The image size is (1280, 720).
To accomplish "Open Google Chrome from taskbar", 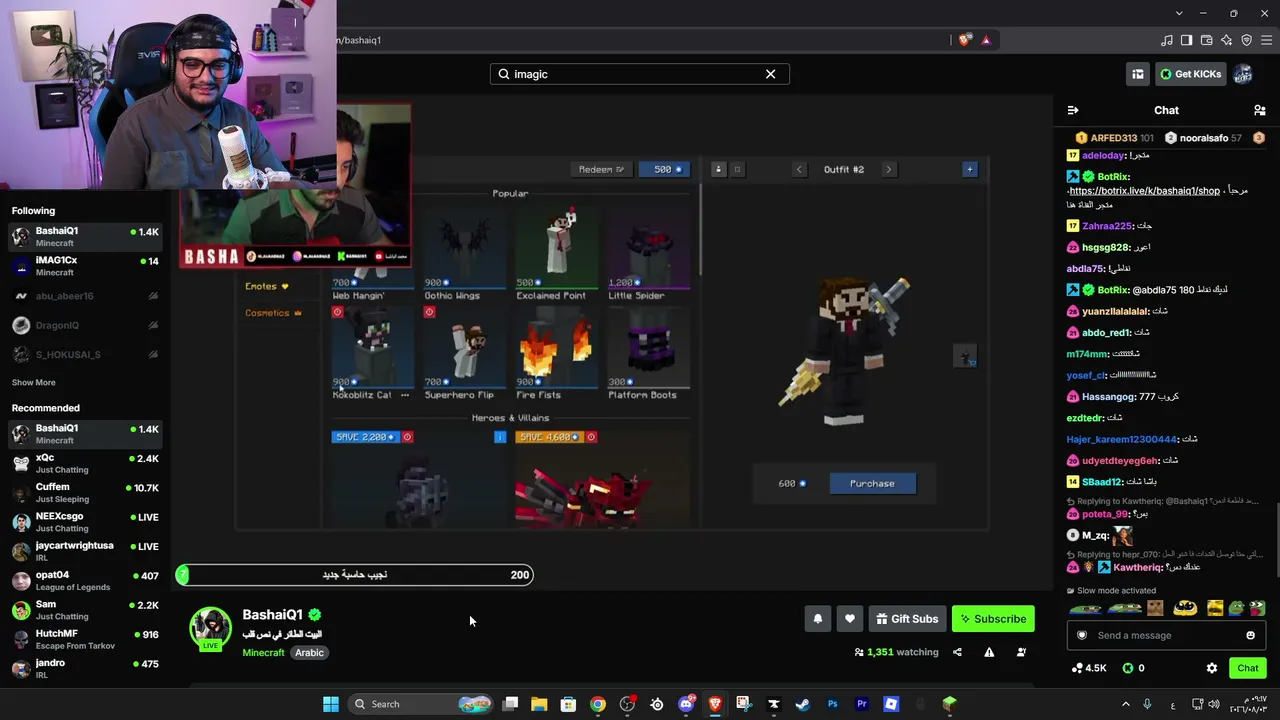I will [x=597, y=704].
